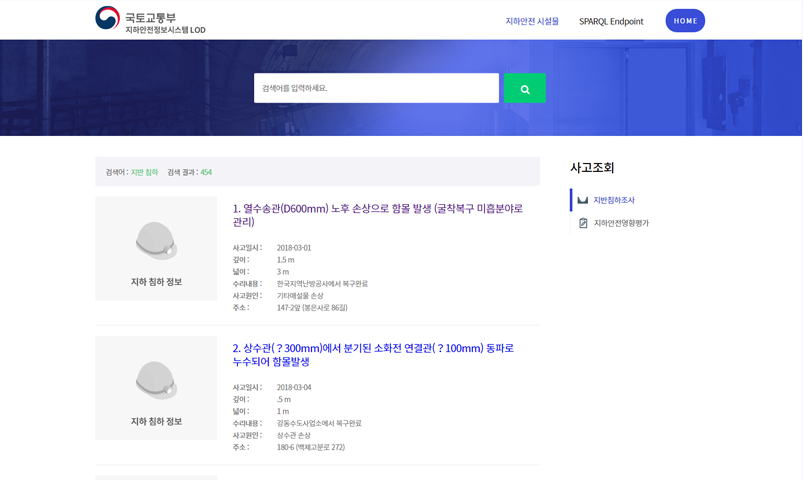
Task: Click the 사고조회 sidebar heading
Action: [592, 168]
